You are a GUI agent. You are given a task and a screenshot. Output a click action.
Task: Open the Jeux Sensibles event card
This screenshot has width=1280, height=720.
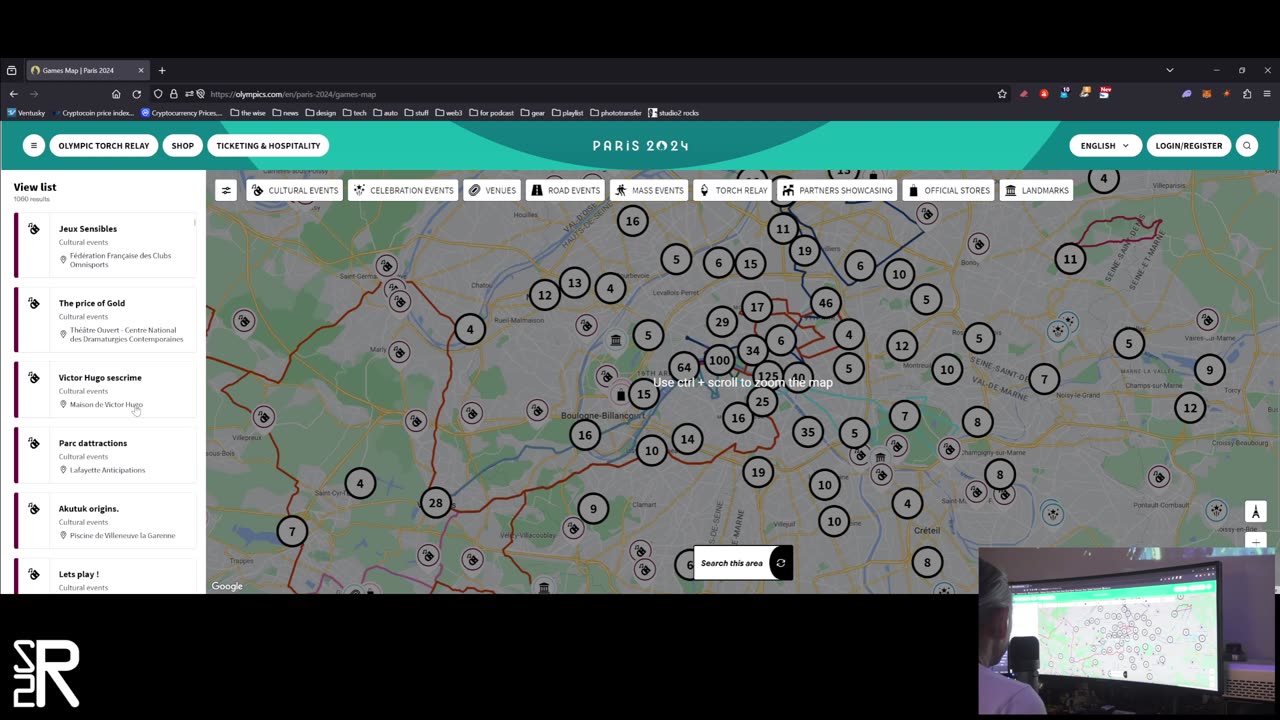click(x=105, y=246)
